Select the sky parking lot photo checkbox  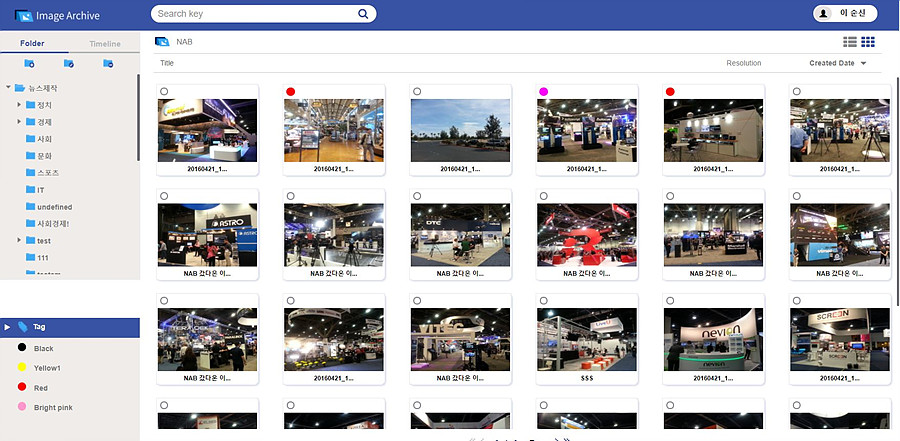click(x=417, y=91)
